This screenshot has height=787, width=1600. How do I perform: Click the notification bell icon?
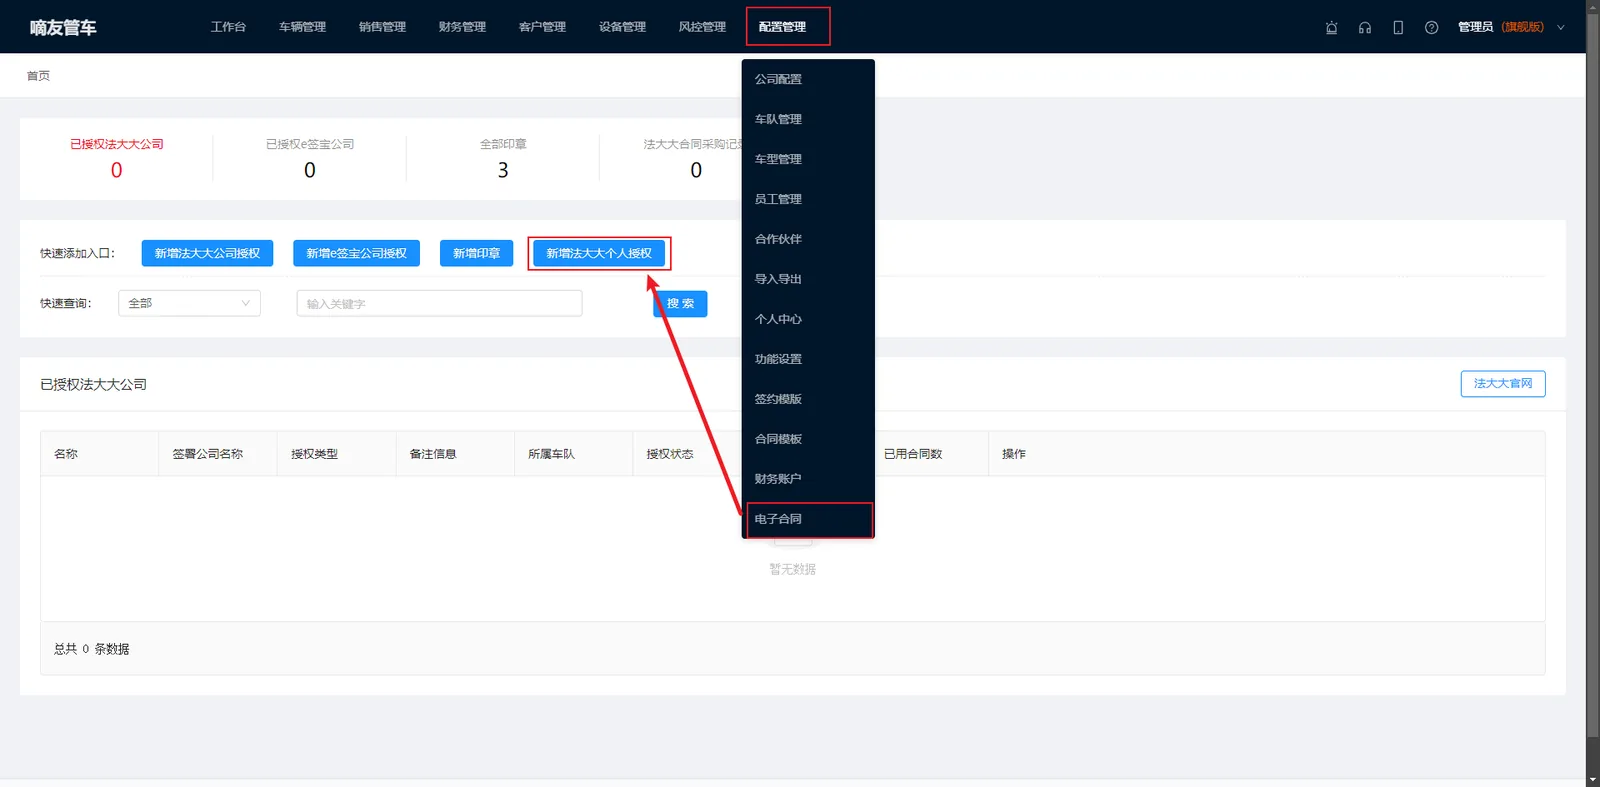pyautogui.click(x=1331, y=28)
